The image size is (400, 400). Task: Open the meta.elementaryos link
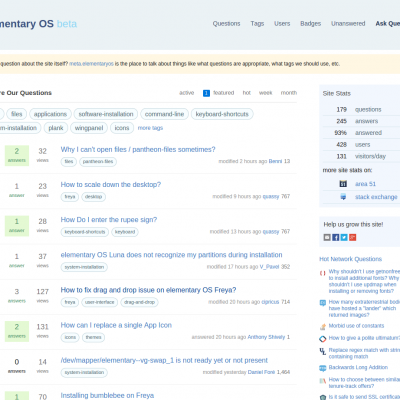[91, 64]
